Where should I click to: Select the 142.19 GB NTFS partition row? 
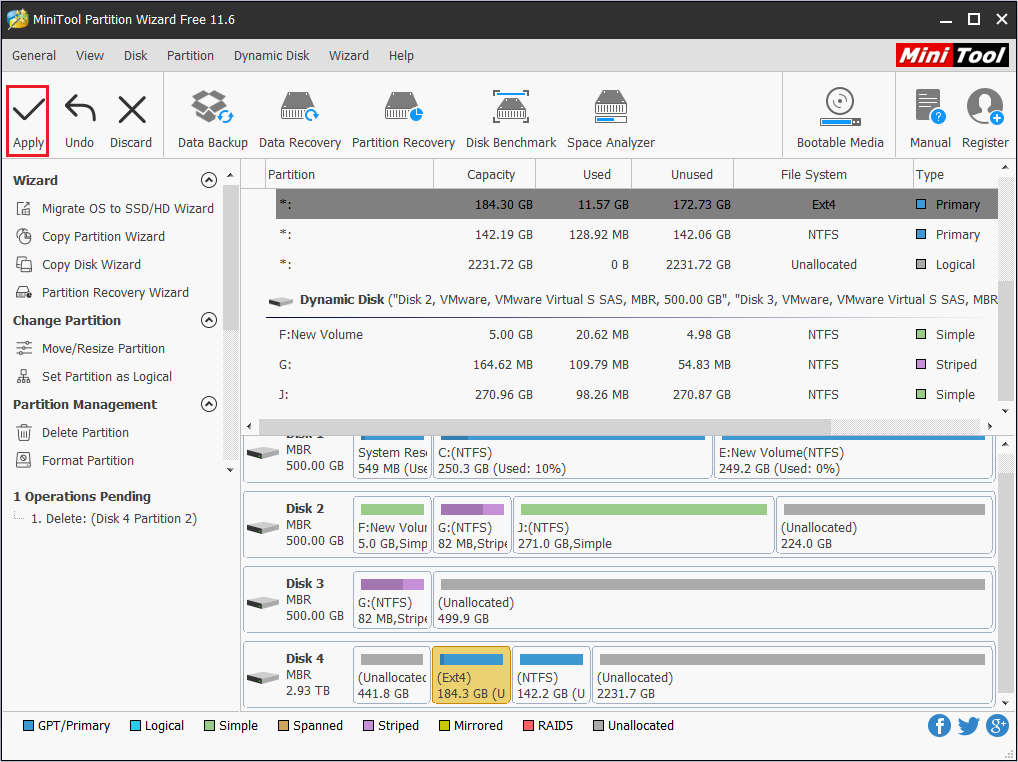click(x=636, y=234)
